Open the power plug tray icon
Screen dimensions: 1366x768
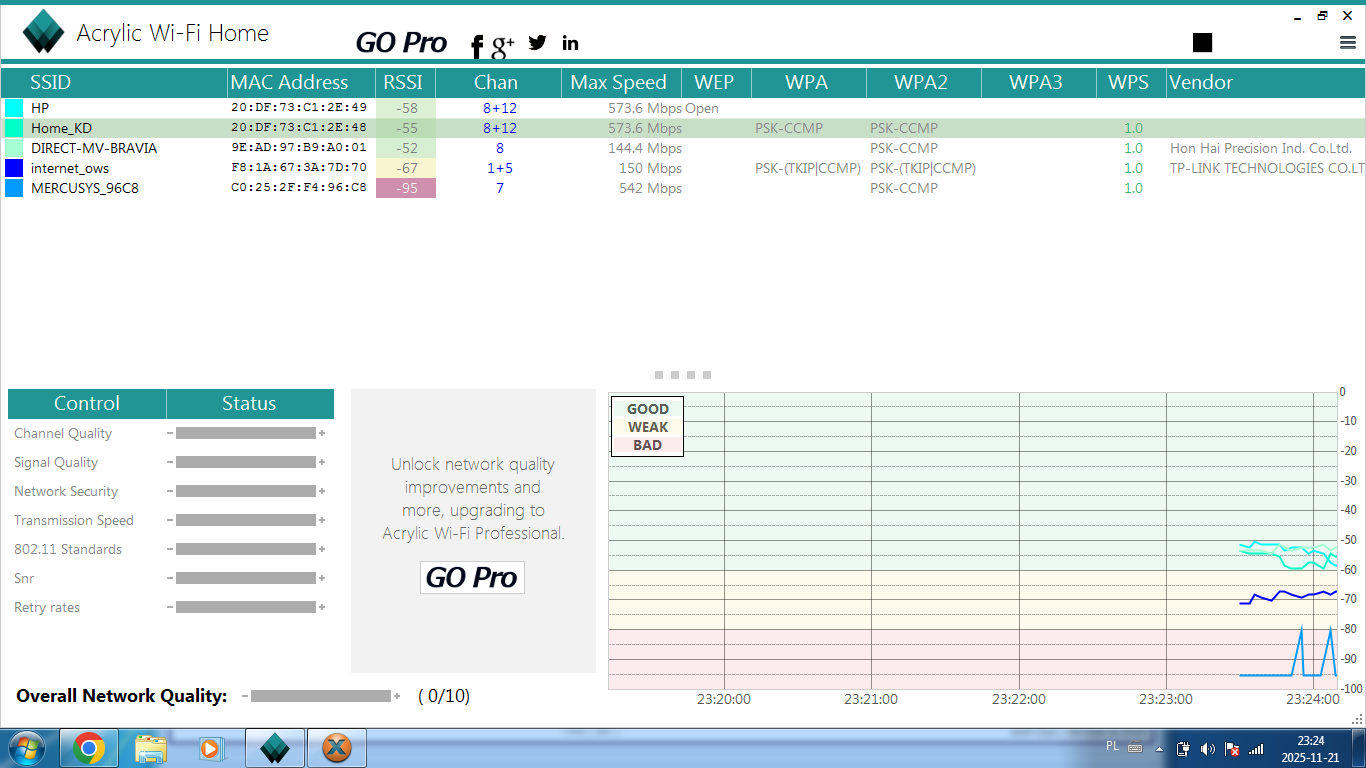click(x=1183, y=748)
